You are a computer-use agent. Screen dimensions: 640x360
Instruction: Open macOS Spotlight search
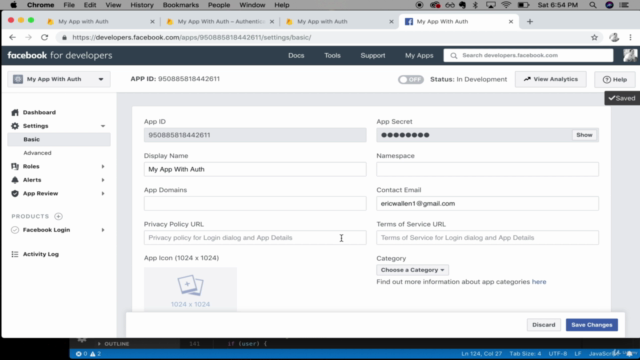[x=593, y=5]
